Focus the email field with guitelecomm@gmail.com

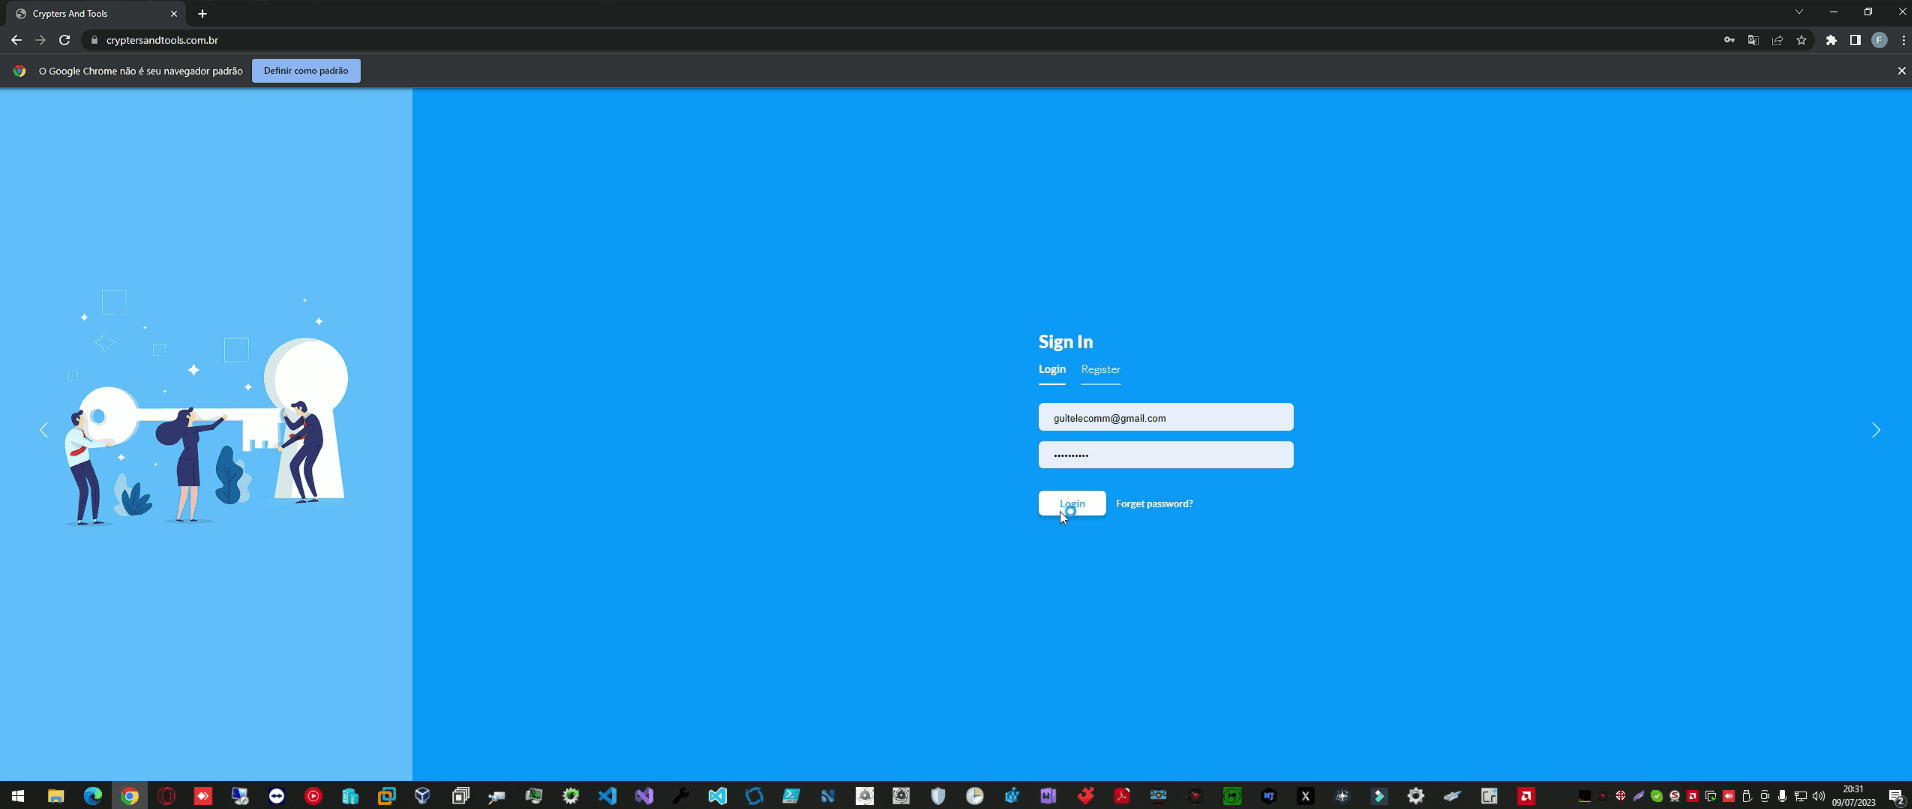point(1166,417)
